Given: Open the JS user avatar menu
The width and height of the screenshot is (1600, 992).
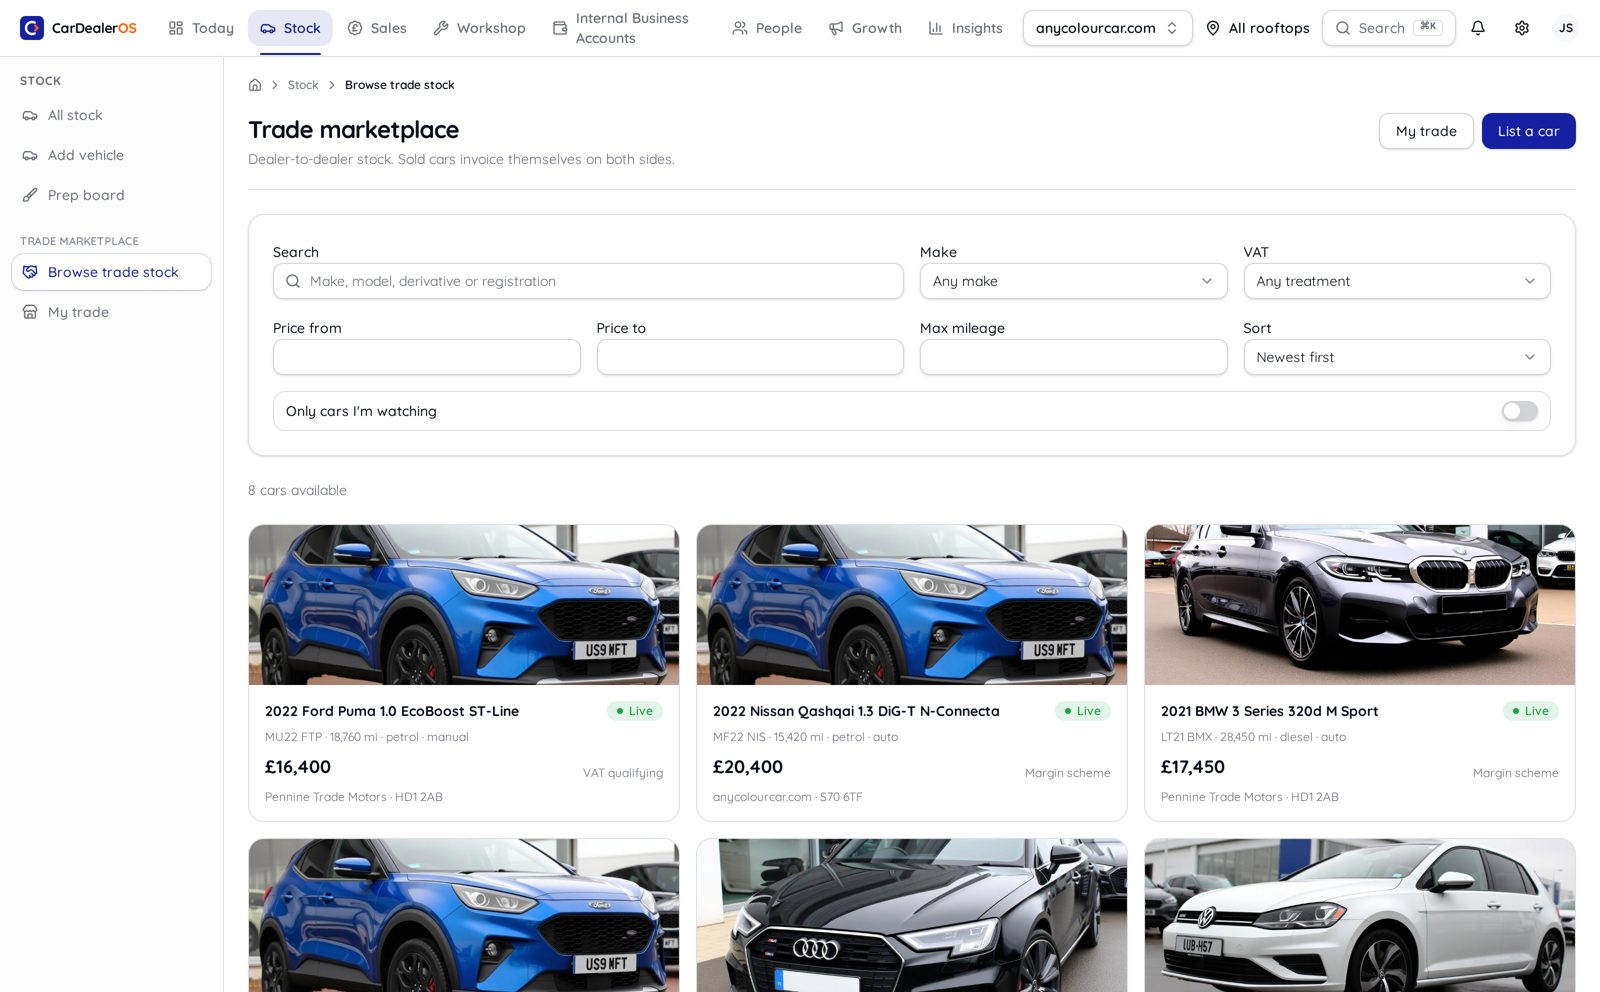Looking at the screenshot, I should (1566, 28).
